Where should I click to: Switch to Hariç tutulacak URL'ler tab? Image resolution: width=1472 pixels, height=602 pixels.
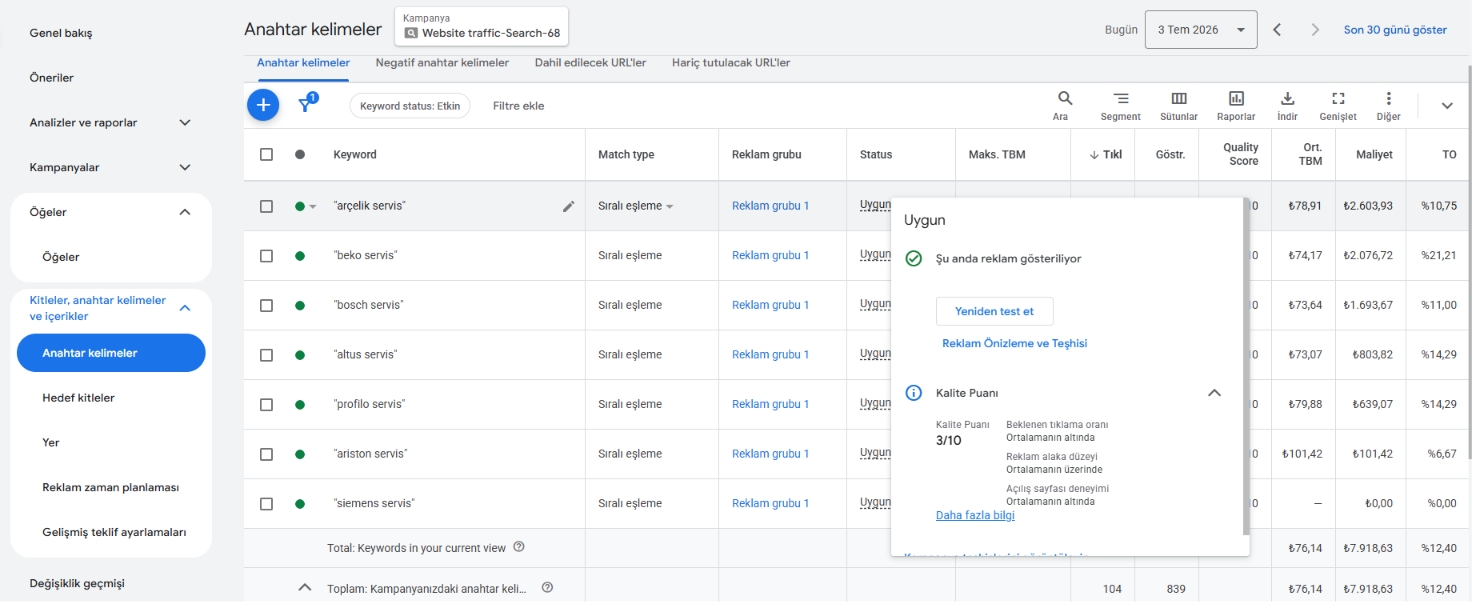[x=731, y=63]
